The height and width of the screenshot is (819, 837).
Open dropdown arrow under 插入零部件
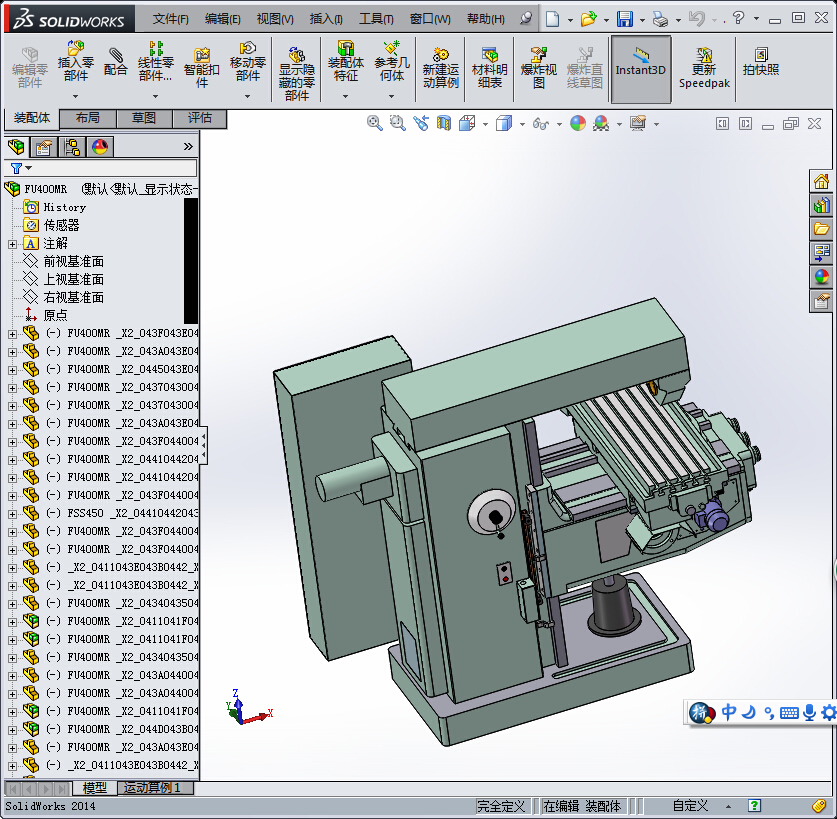tap(76, 97)
